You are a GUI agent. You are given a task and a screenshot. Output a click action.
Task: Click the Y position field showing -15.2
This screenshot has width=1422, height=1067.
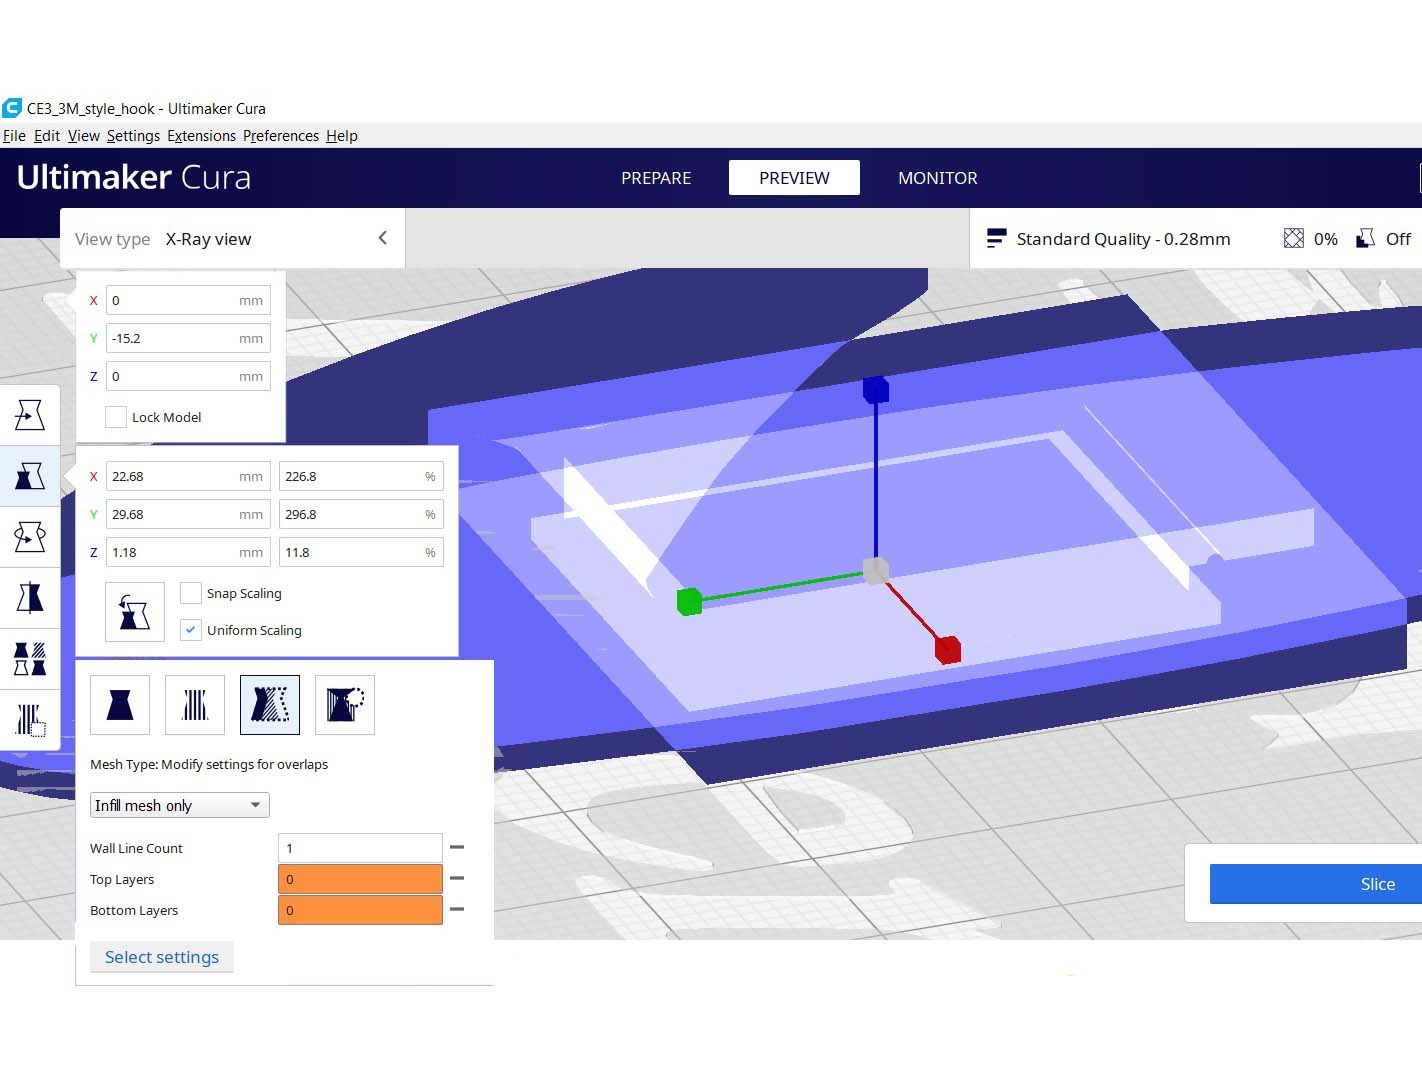tap(188, 338)
